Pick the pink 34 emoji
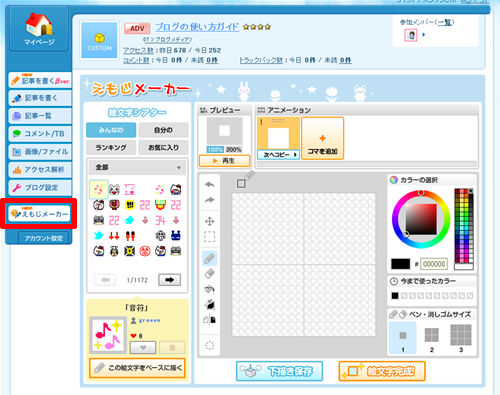 pyautogui.click(x=160, y=220)
